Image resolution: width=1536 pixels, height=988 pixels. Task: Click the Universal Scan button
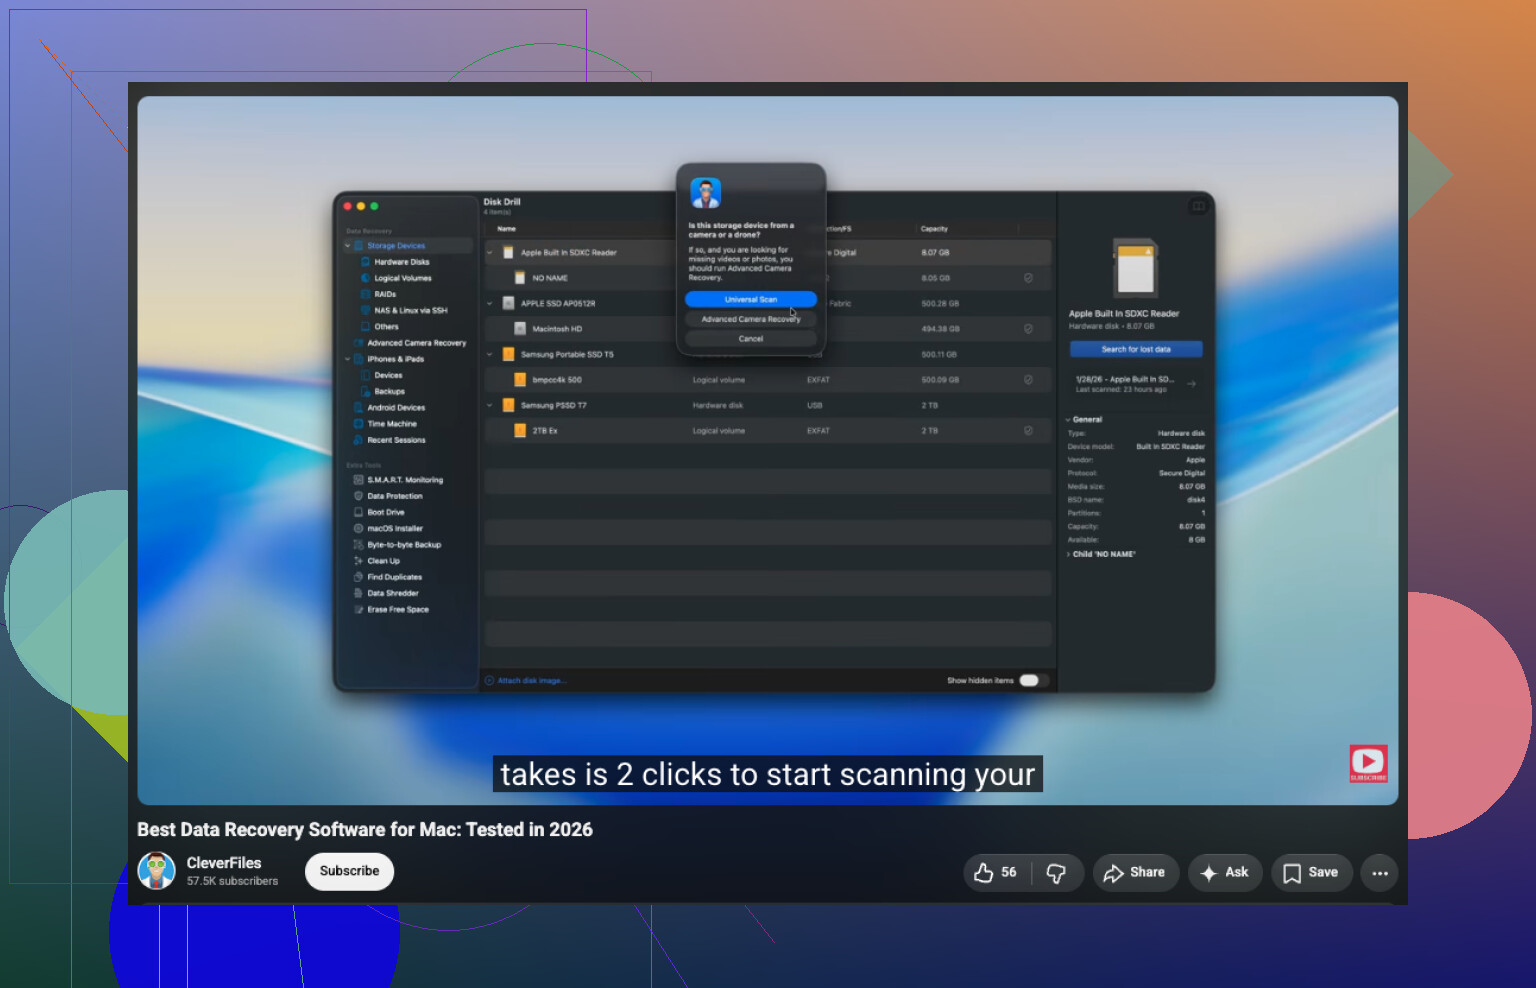(x=751, y=299)
